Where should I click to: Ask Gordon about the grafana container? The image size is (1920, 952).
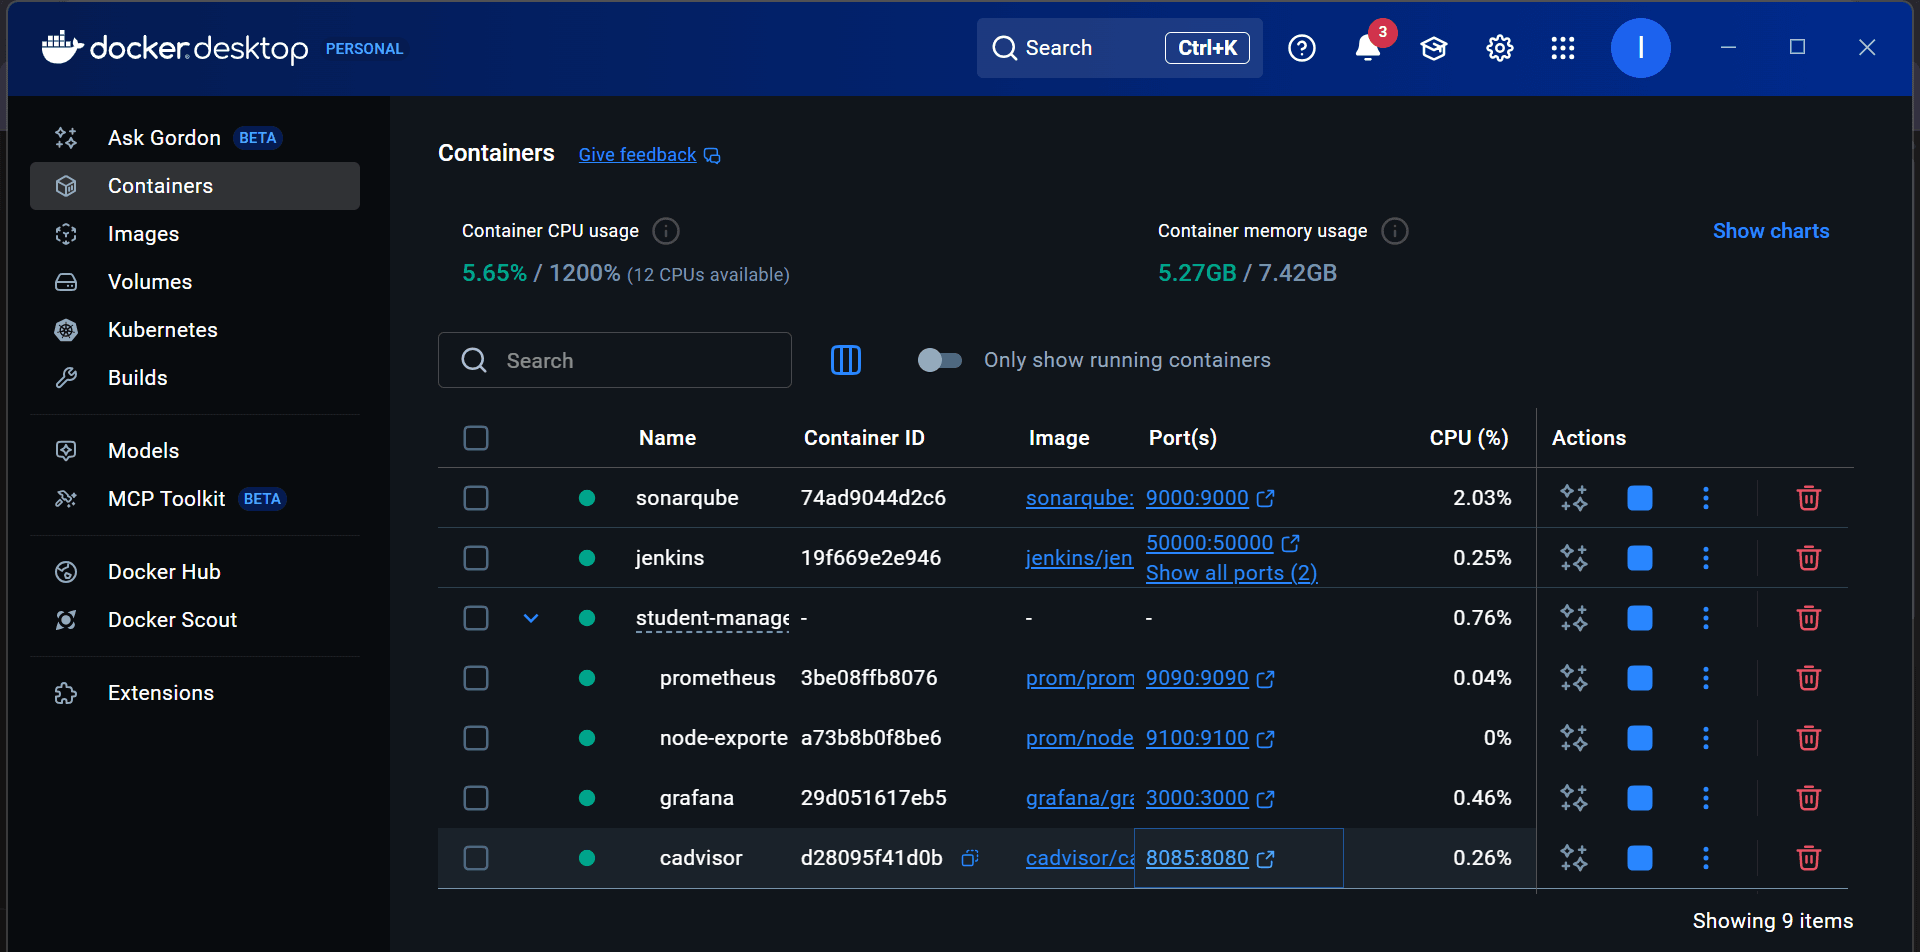[1574, 798]
